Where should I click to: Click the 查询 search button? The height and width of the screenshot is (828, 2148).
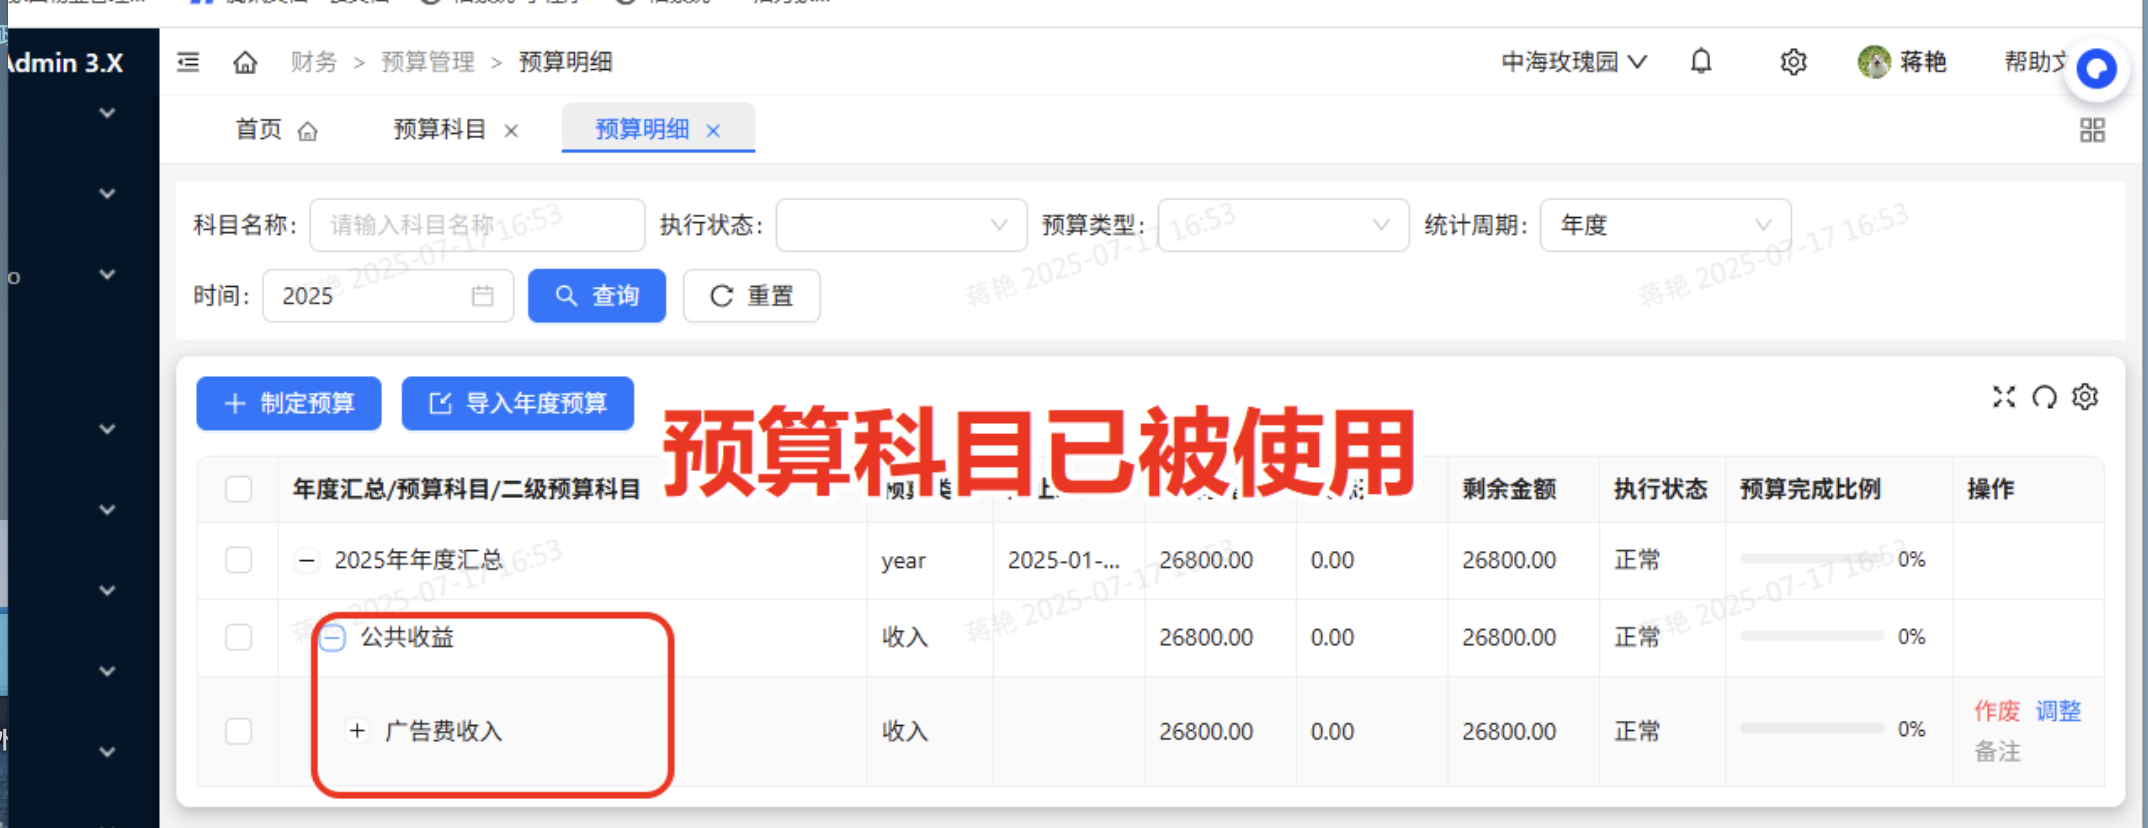(x=596, y=296)
